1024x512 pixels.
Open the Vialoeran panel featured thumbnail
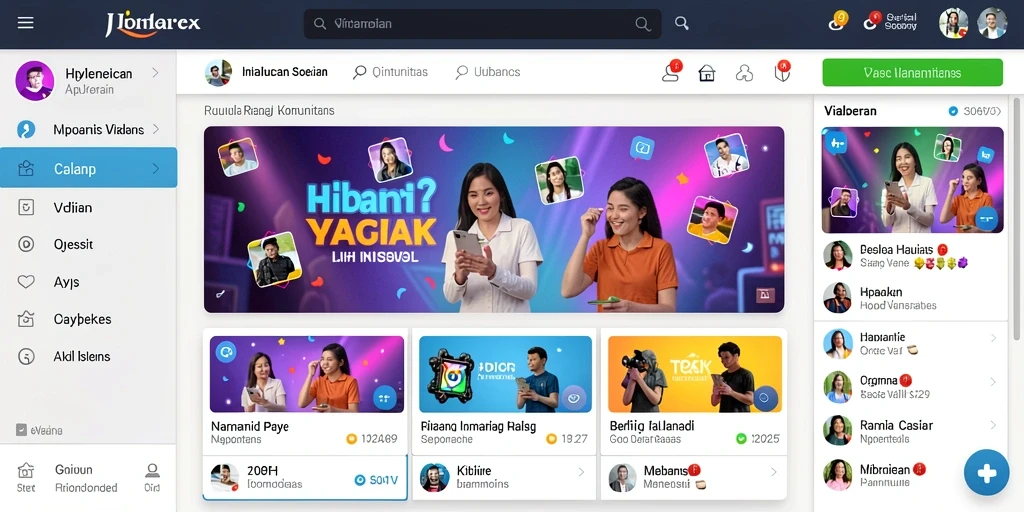tap(912, 180)
